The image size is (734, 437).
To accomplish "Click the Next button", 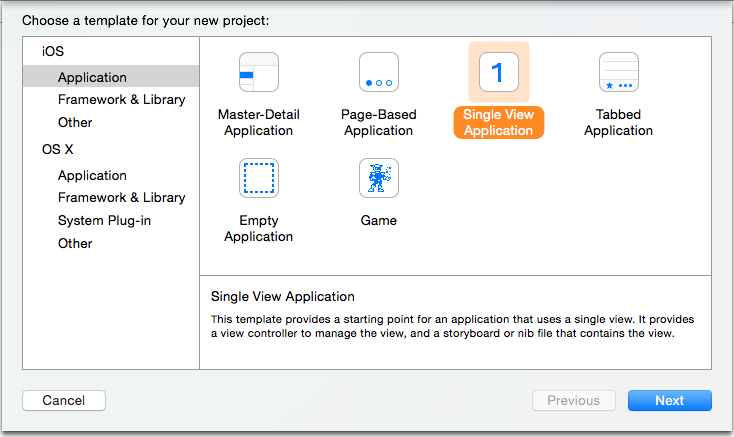I will point(670,401).
